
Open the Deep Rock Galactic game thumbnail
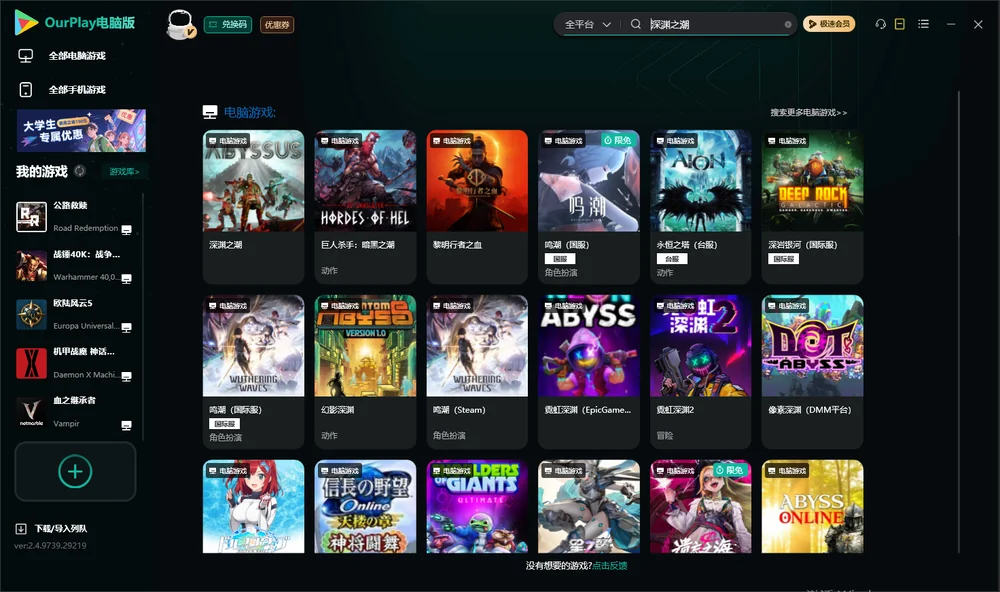pyautogui.click(x=812, y=181)
